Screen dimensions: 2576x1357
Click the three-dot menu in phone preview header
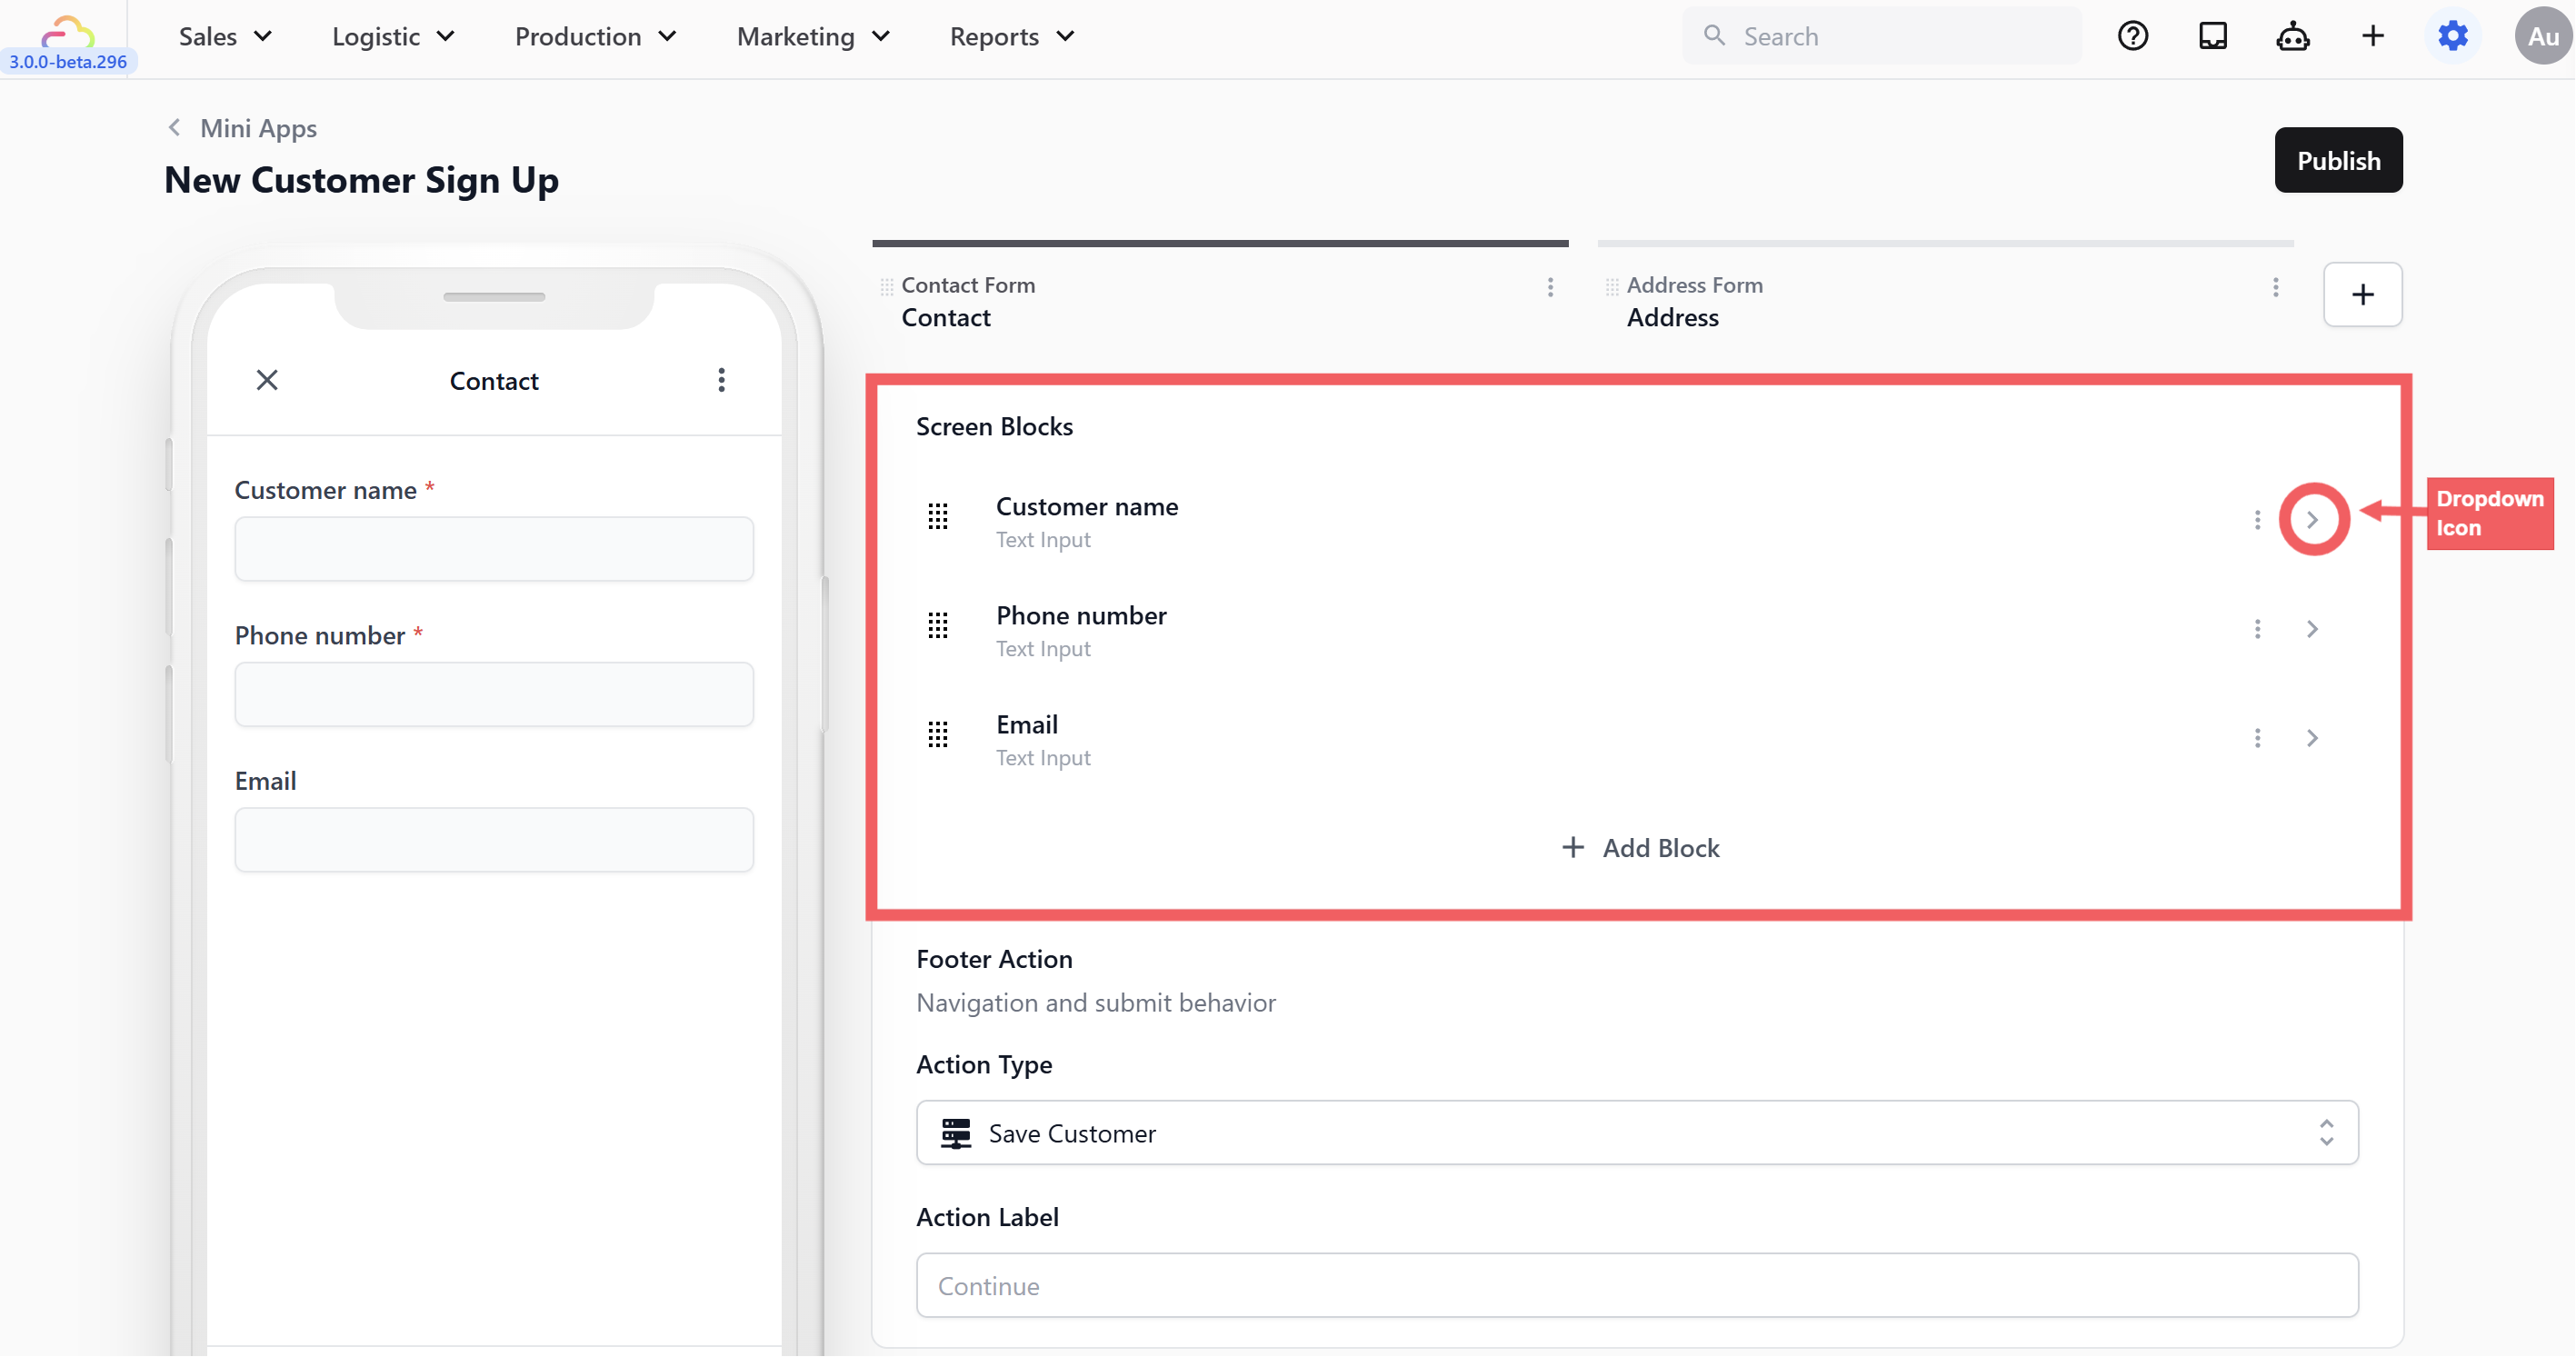click(x=721, y=380)
